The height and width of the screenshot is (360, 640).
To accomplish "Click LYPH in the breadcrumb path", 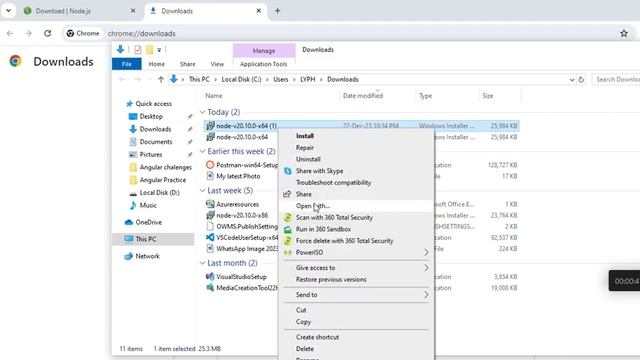I will tap(308, 80).
